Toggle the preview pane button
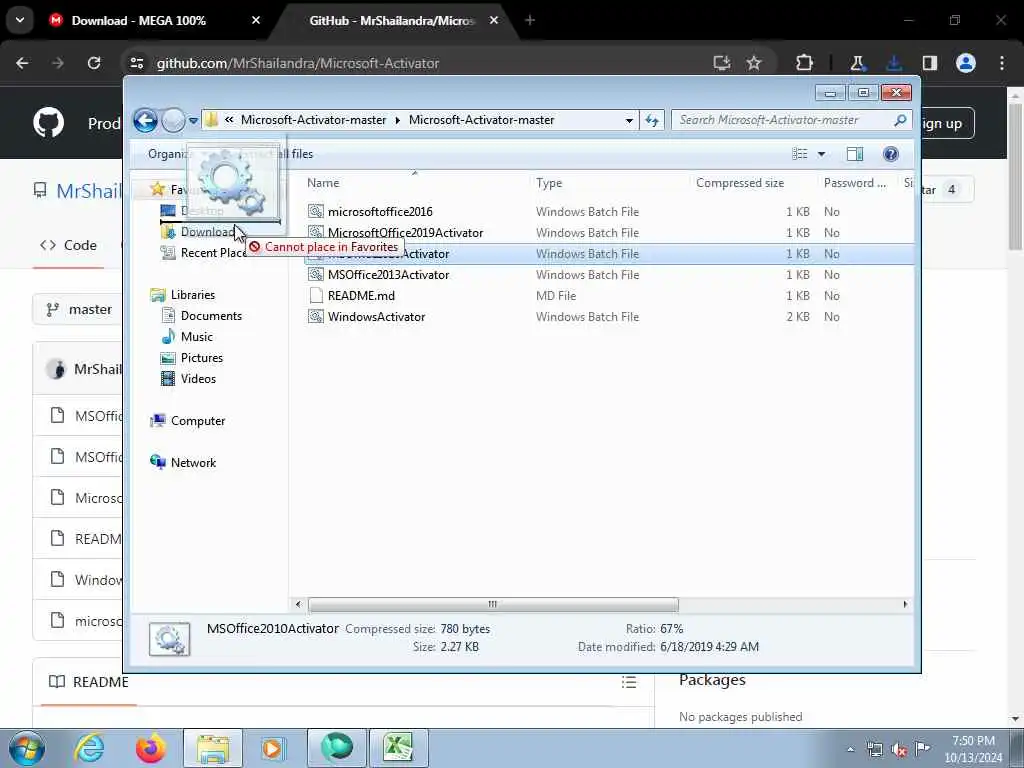 855,154
